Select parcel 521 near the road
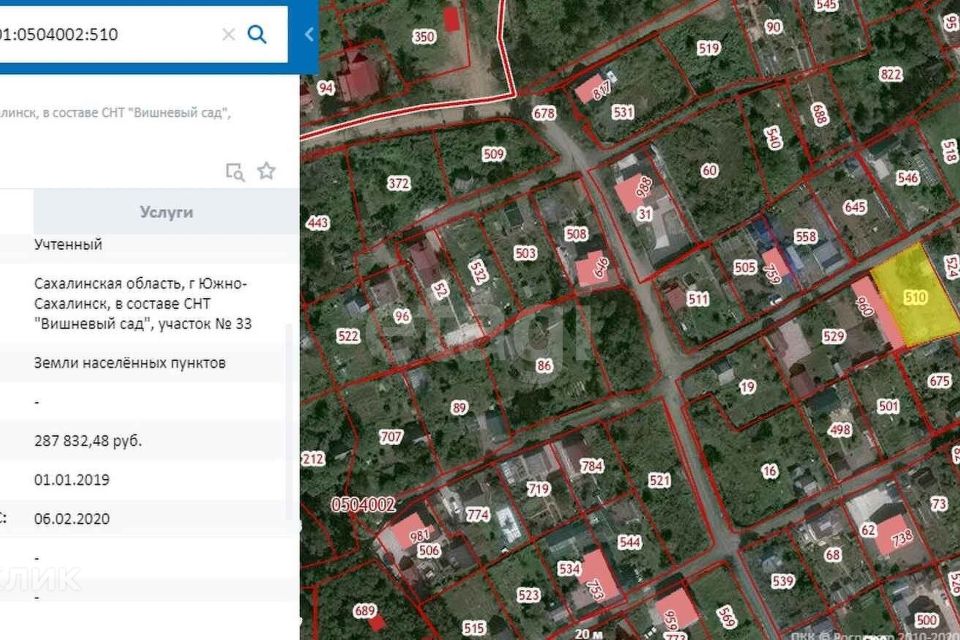This screenshot has height=640, width=960. [658, 481]
